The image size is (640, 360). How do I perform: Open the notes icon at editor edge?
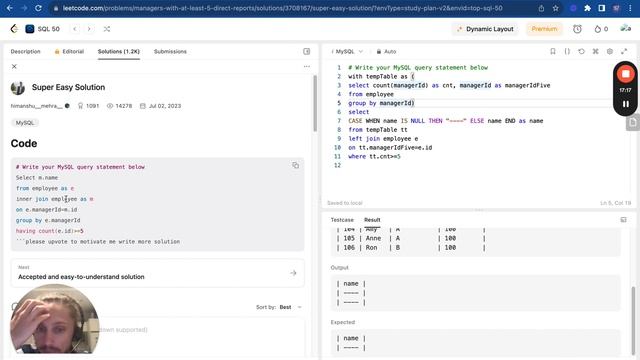tap(633, 123)
